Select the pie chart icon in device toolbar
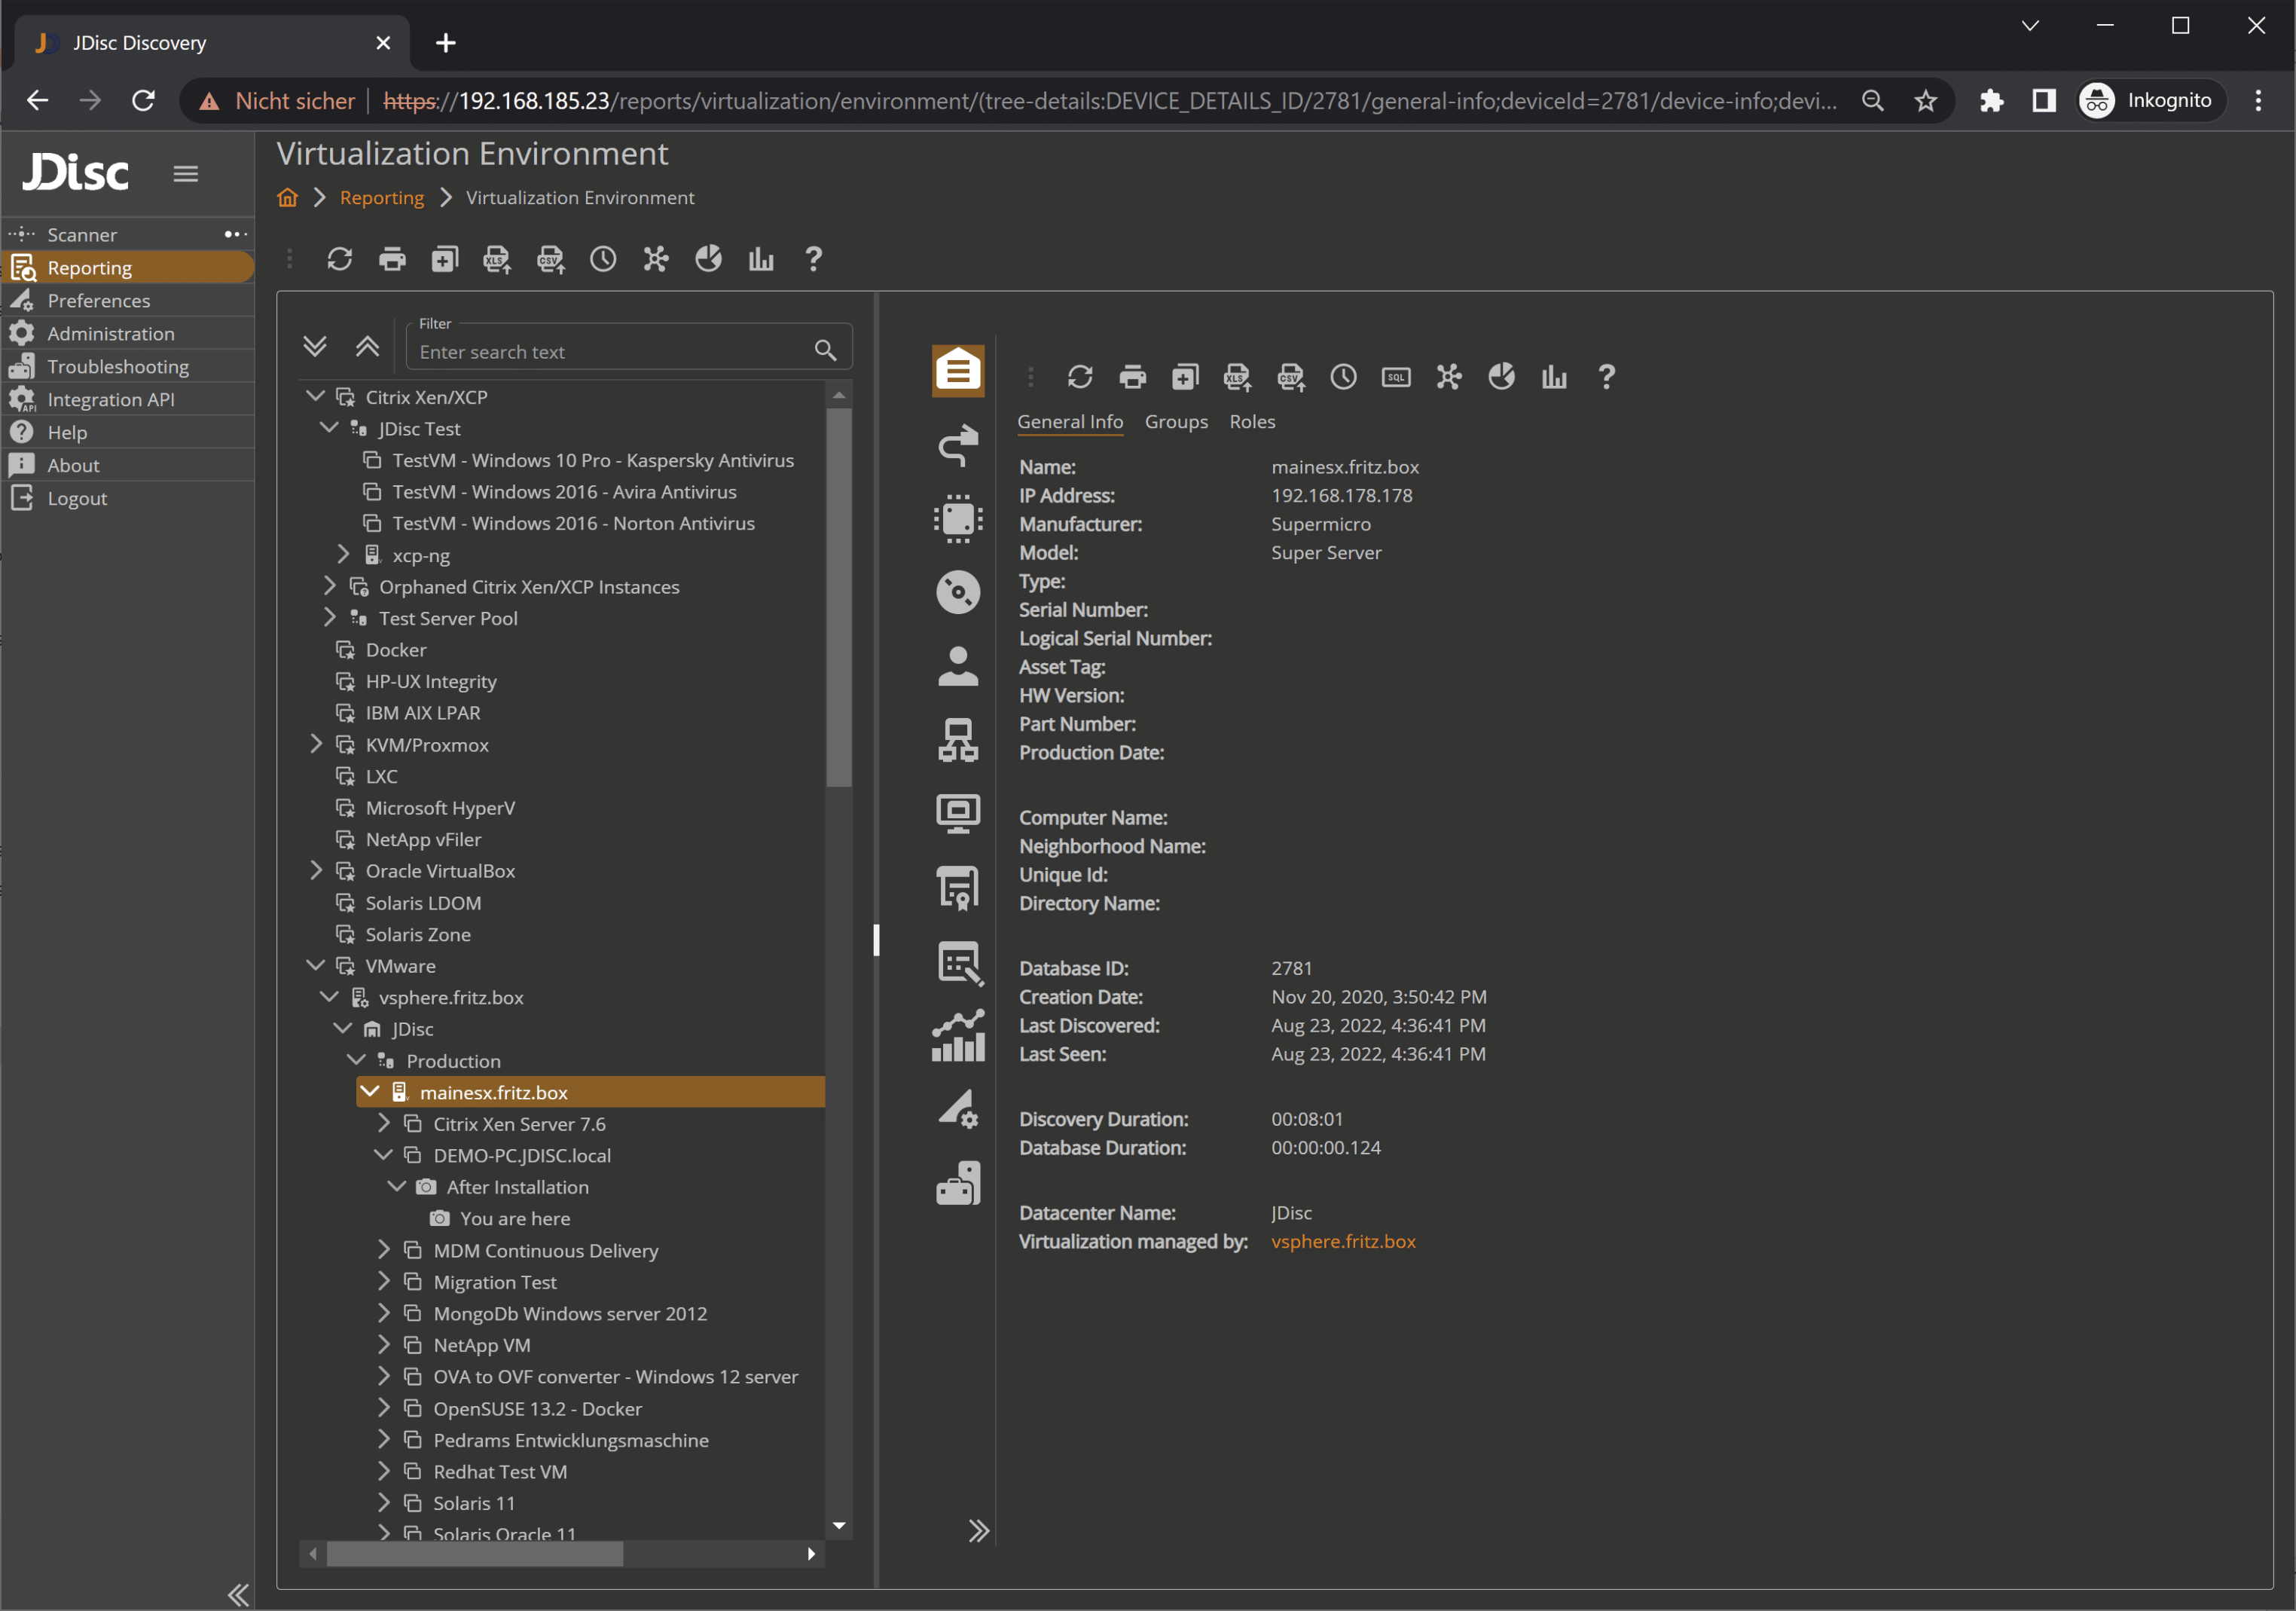The width and height of the screenshot is (2296, 1611). [1502, 377]
